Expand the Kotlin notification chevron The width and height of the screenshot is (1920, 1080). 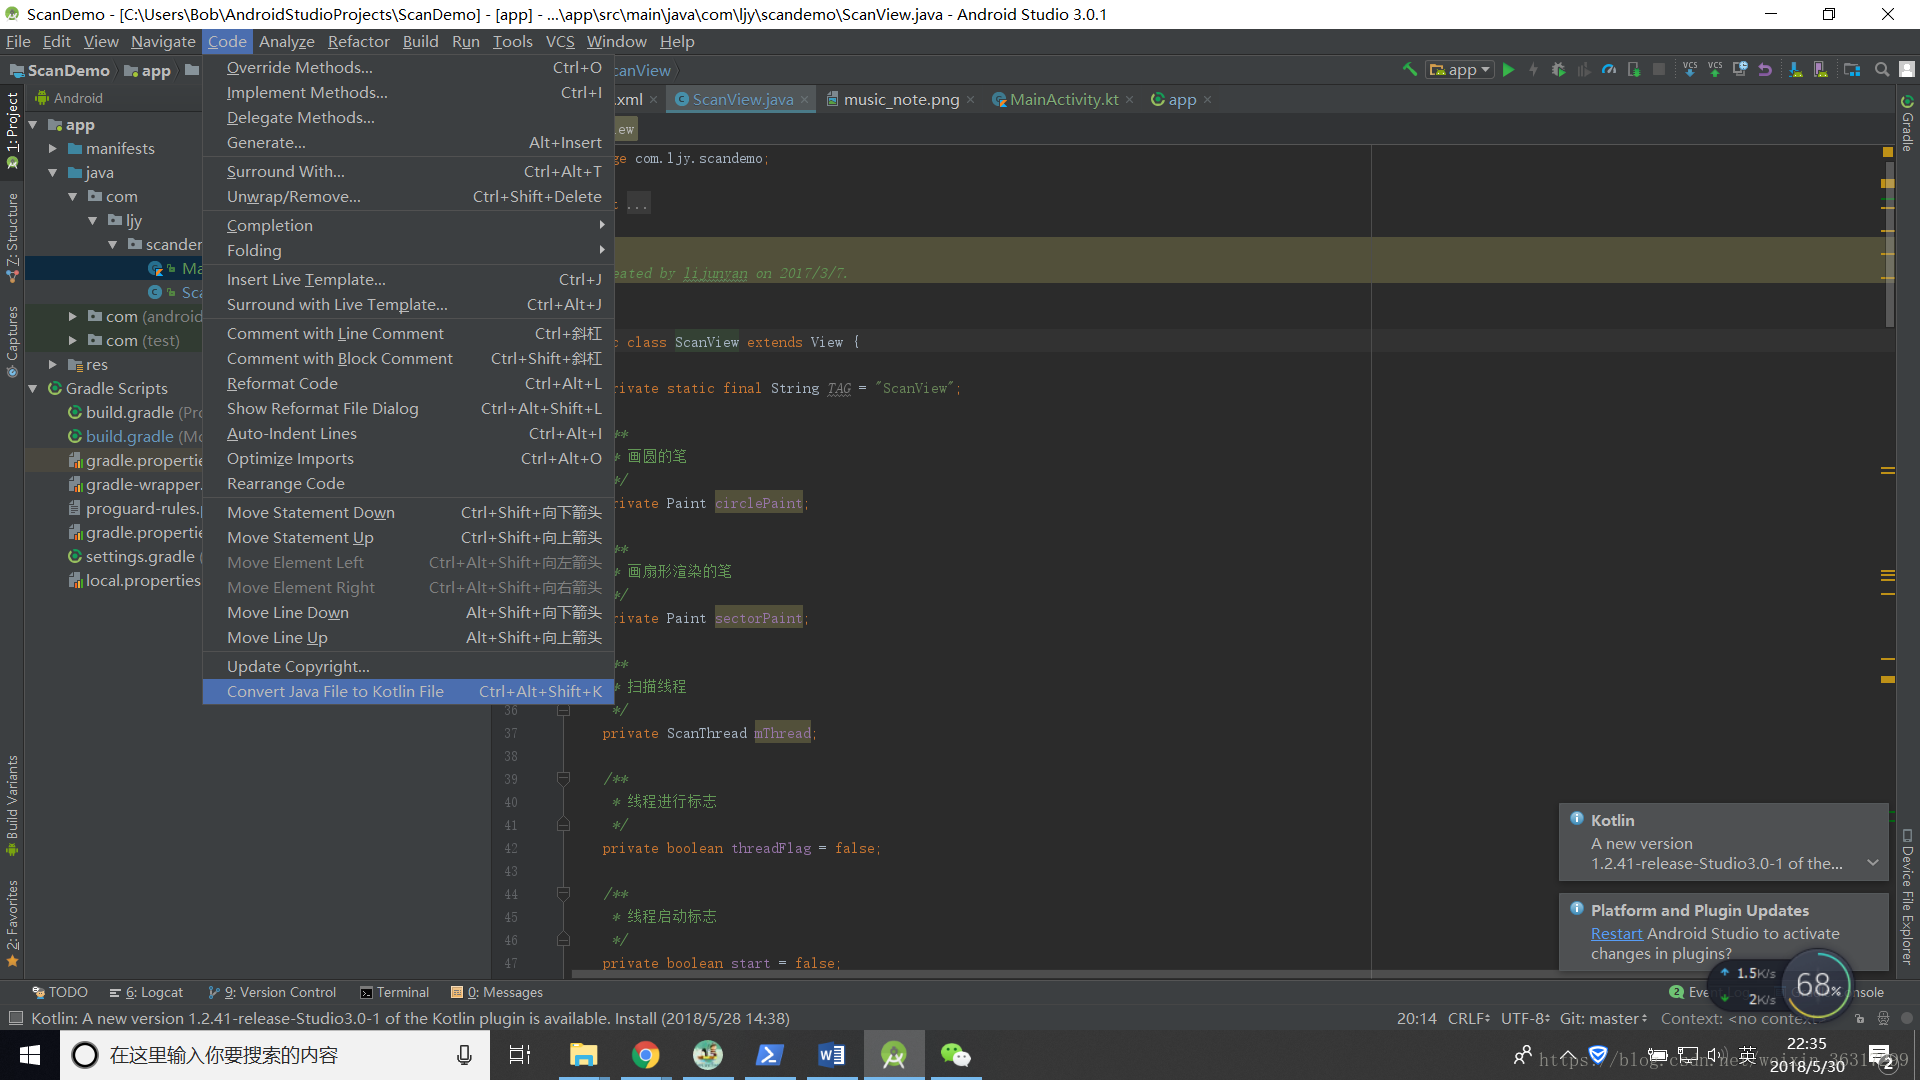1873,863
